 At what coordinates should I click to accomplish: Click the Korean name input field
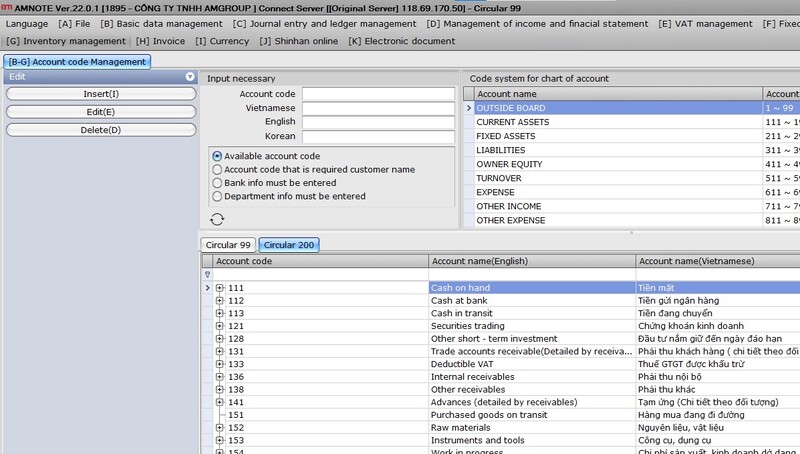click(378, 136)
